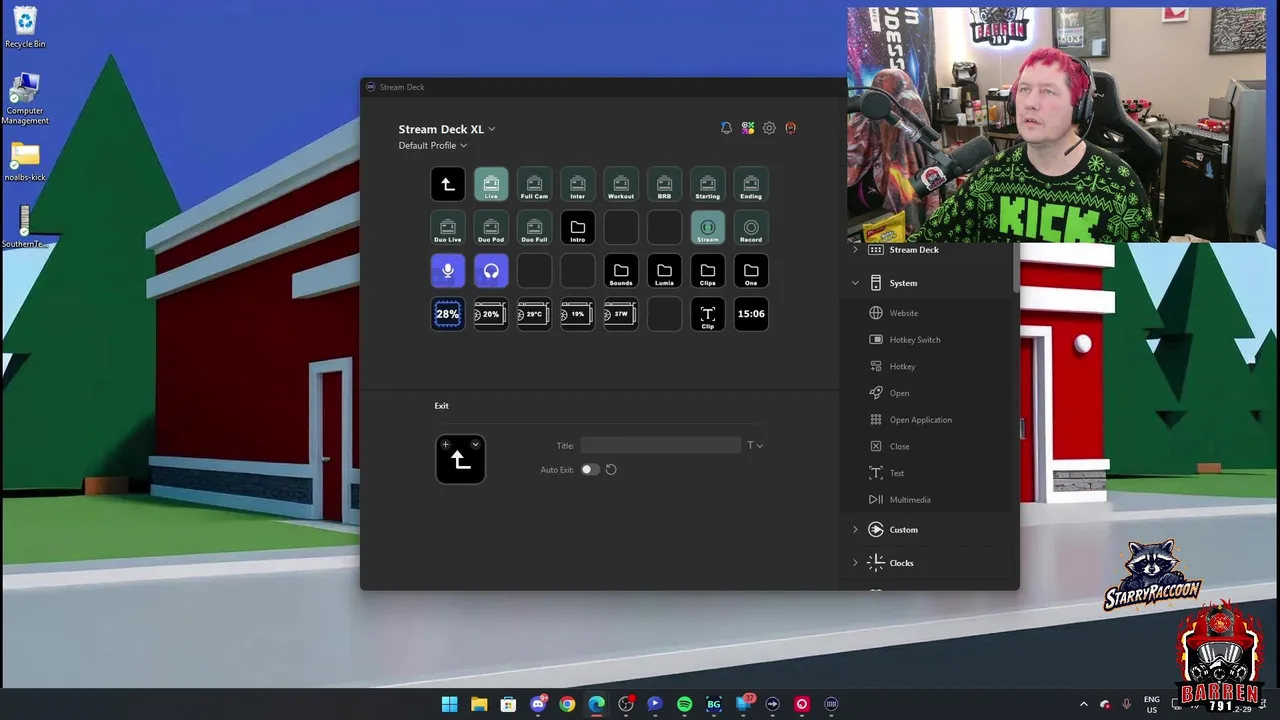Select the 15:06 clock key
The height and width of the screenshot is (720, 1280).
click(x=751, y=314)
